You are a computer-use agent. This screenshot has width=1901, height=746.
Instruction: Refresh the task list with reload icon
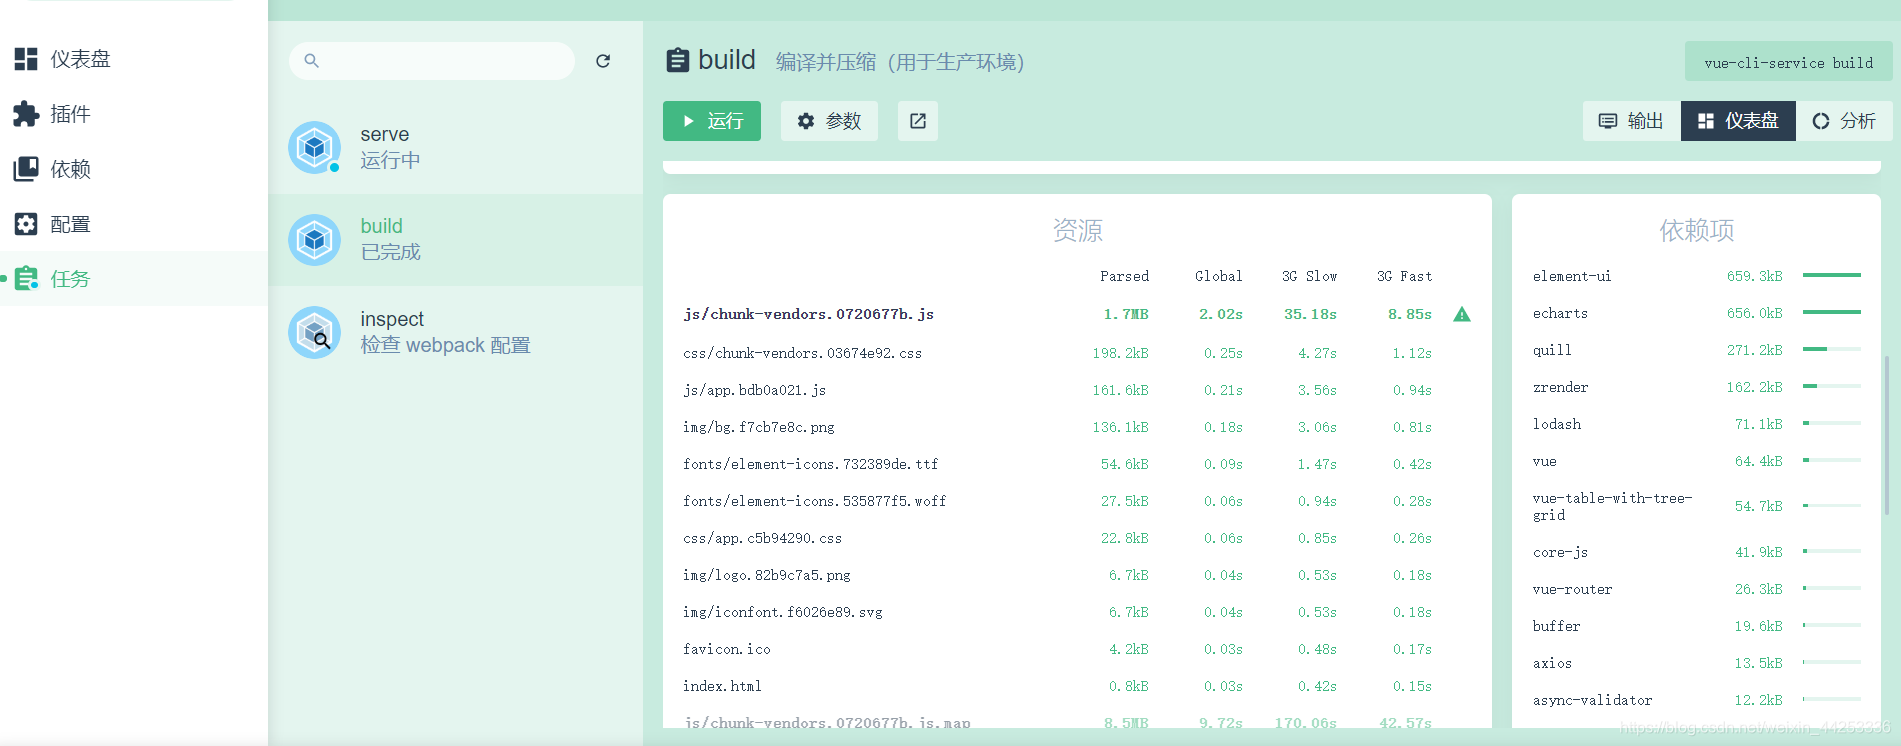tap(603, 61)
